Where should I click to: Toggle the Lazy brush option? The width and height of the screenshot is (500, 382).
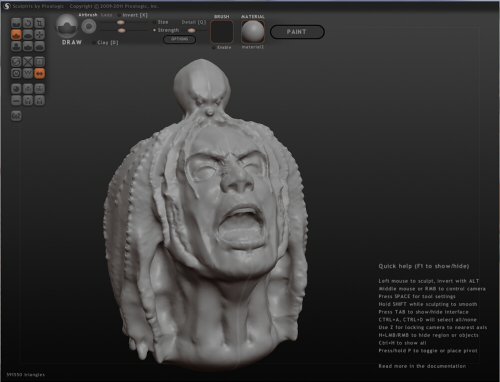(107, 15)
